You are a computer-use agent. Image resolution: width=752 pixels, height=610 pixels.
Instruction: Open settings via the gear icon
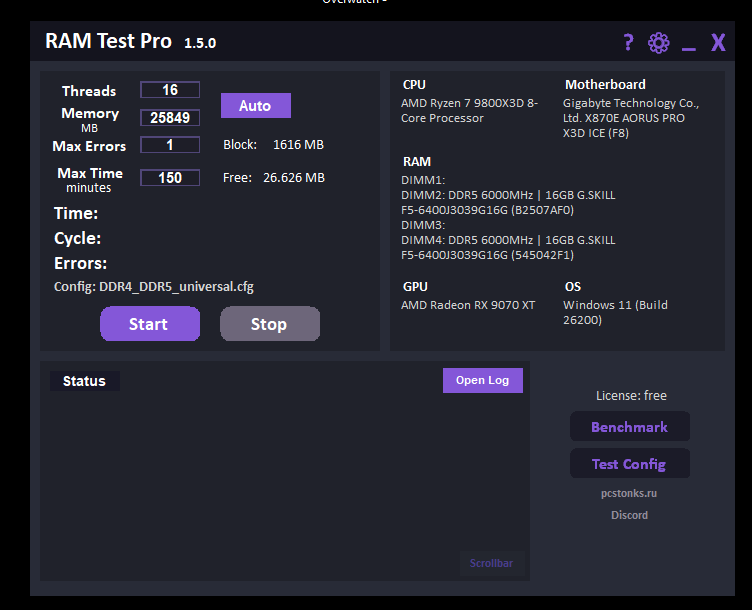[x=658, y=43]
